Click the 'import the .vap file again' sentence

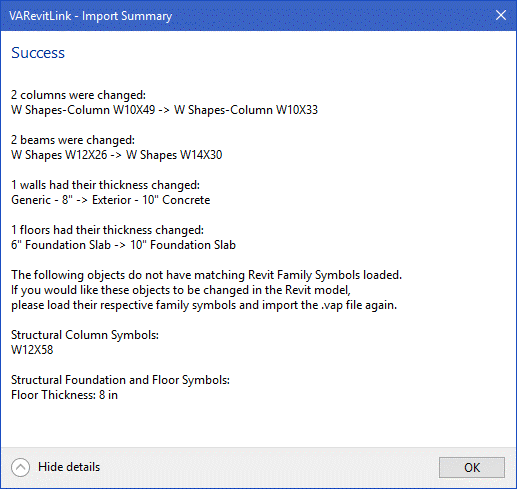204,305
